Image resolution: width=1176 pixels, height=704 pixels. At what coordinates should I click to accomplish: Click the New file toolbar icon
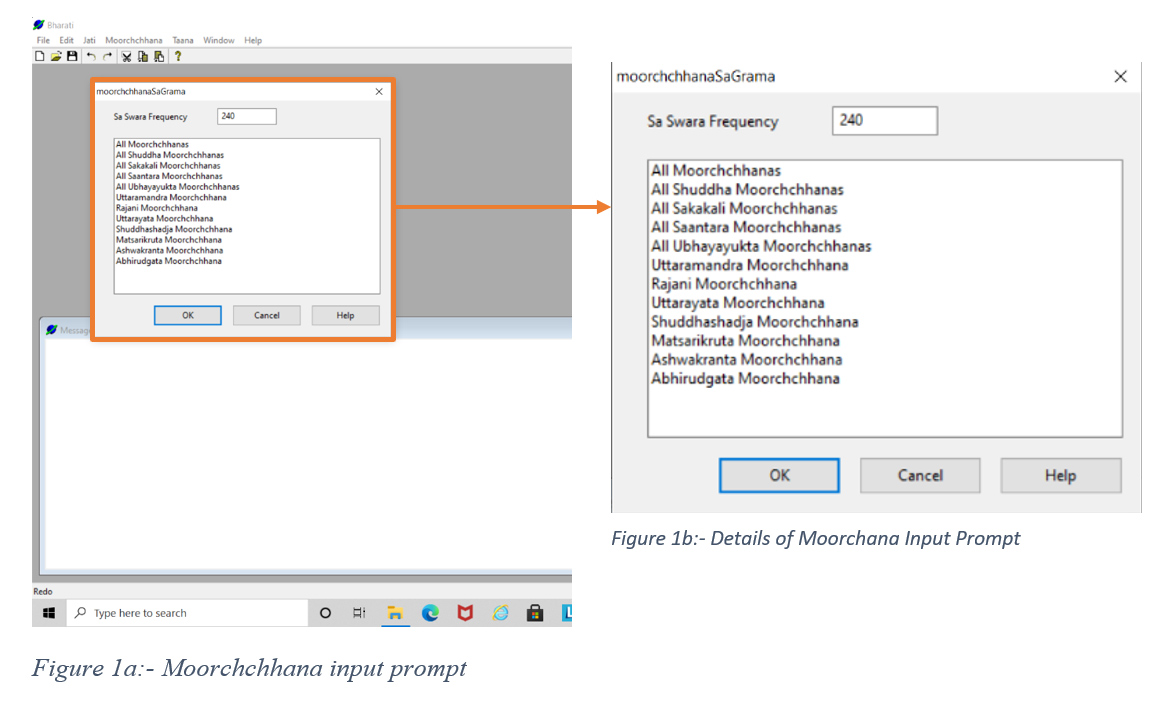click(x=40, y=57)
